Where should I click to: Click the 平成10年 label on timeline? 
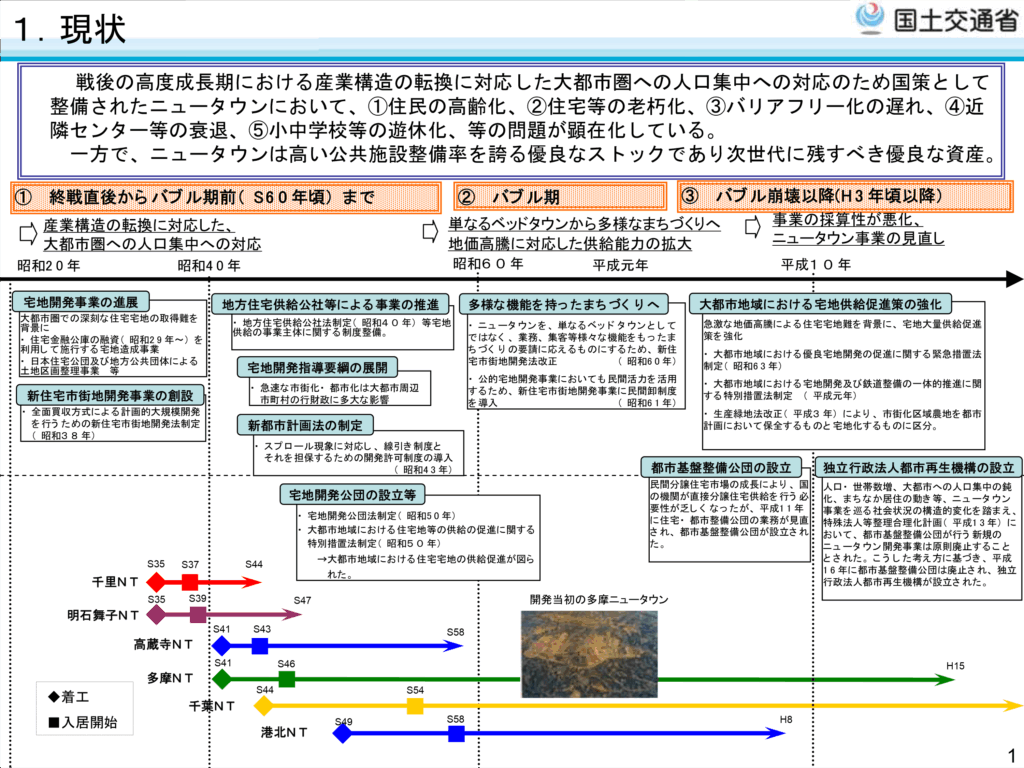pos(815,264)
